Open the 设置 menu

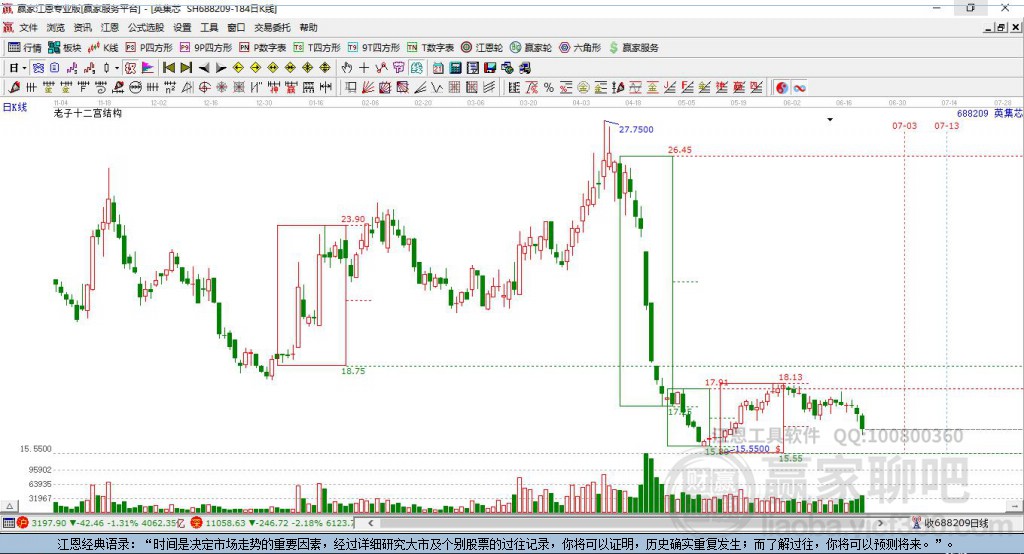182,27
